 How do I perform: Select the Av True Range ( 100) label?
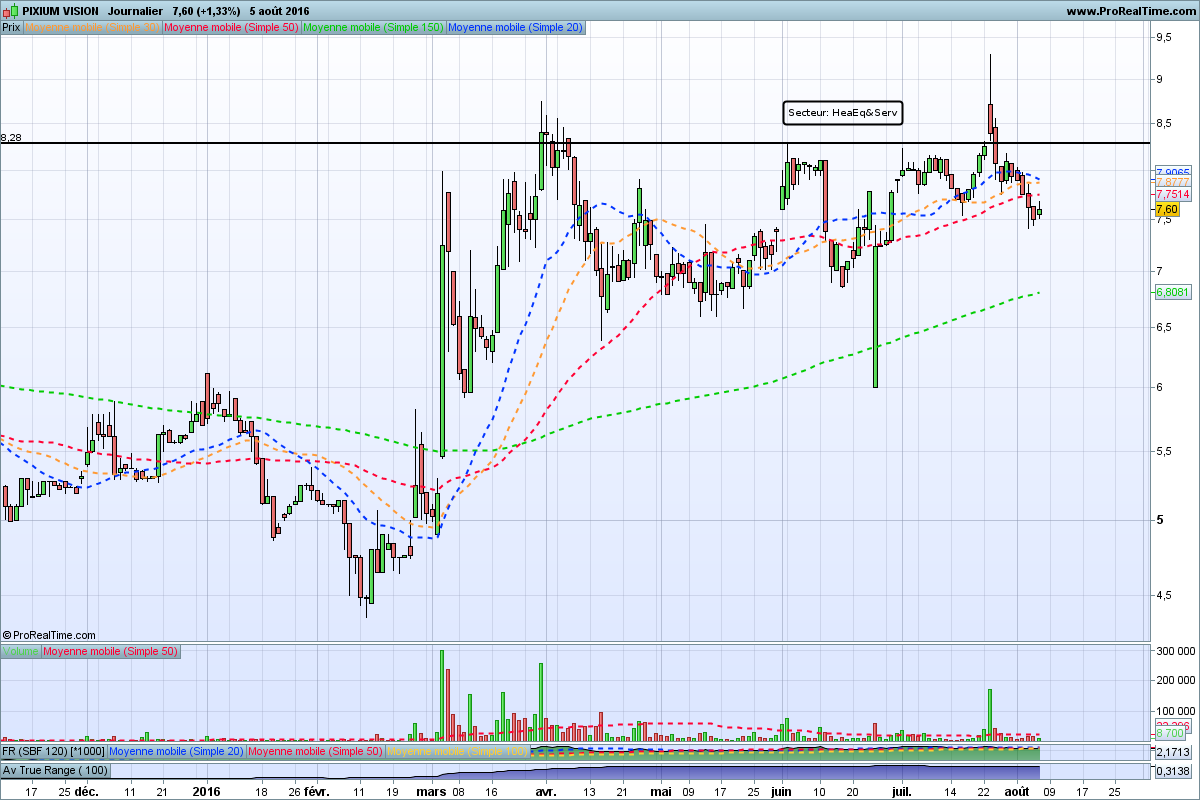[x=55, y=771]
